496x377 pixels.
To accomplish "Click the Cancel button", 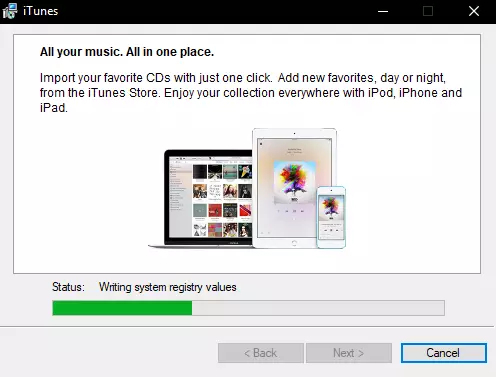I will [444, 353].
